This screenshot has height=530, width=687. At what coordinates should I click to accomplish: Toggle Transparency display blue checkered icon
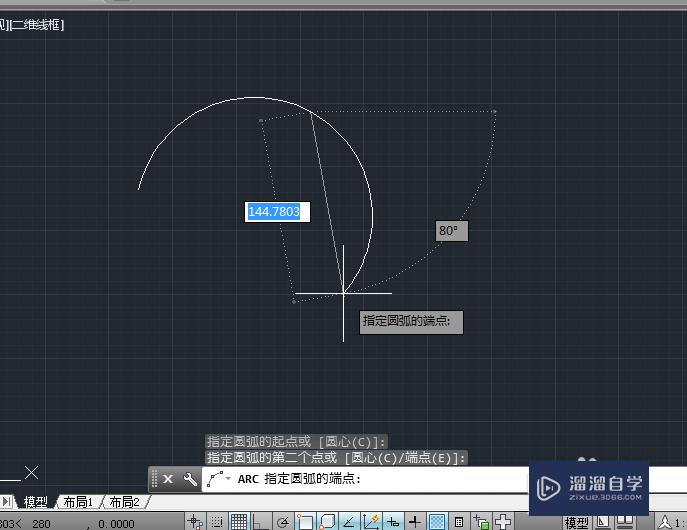tap(437, 522)
